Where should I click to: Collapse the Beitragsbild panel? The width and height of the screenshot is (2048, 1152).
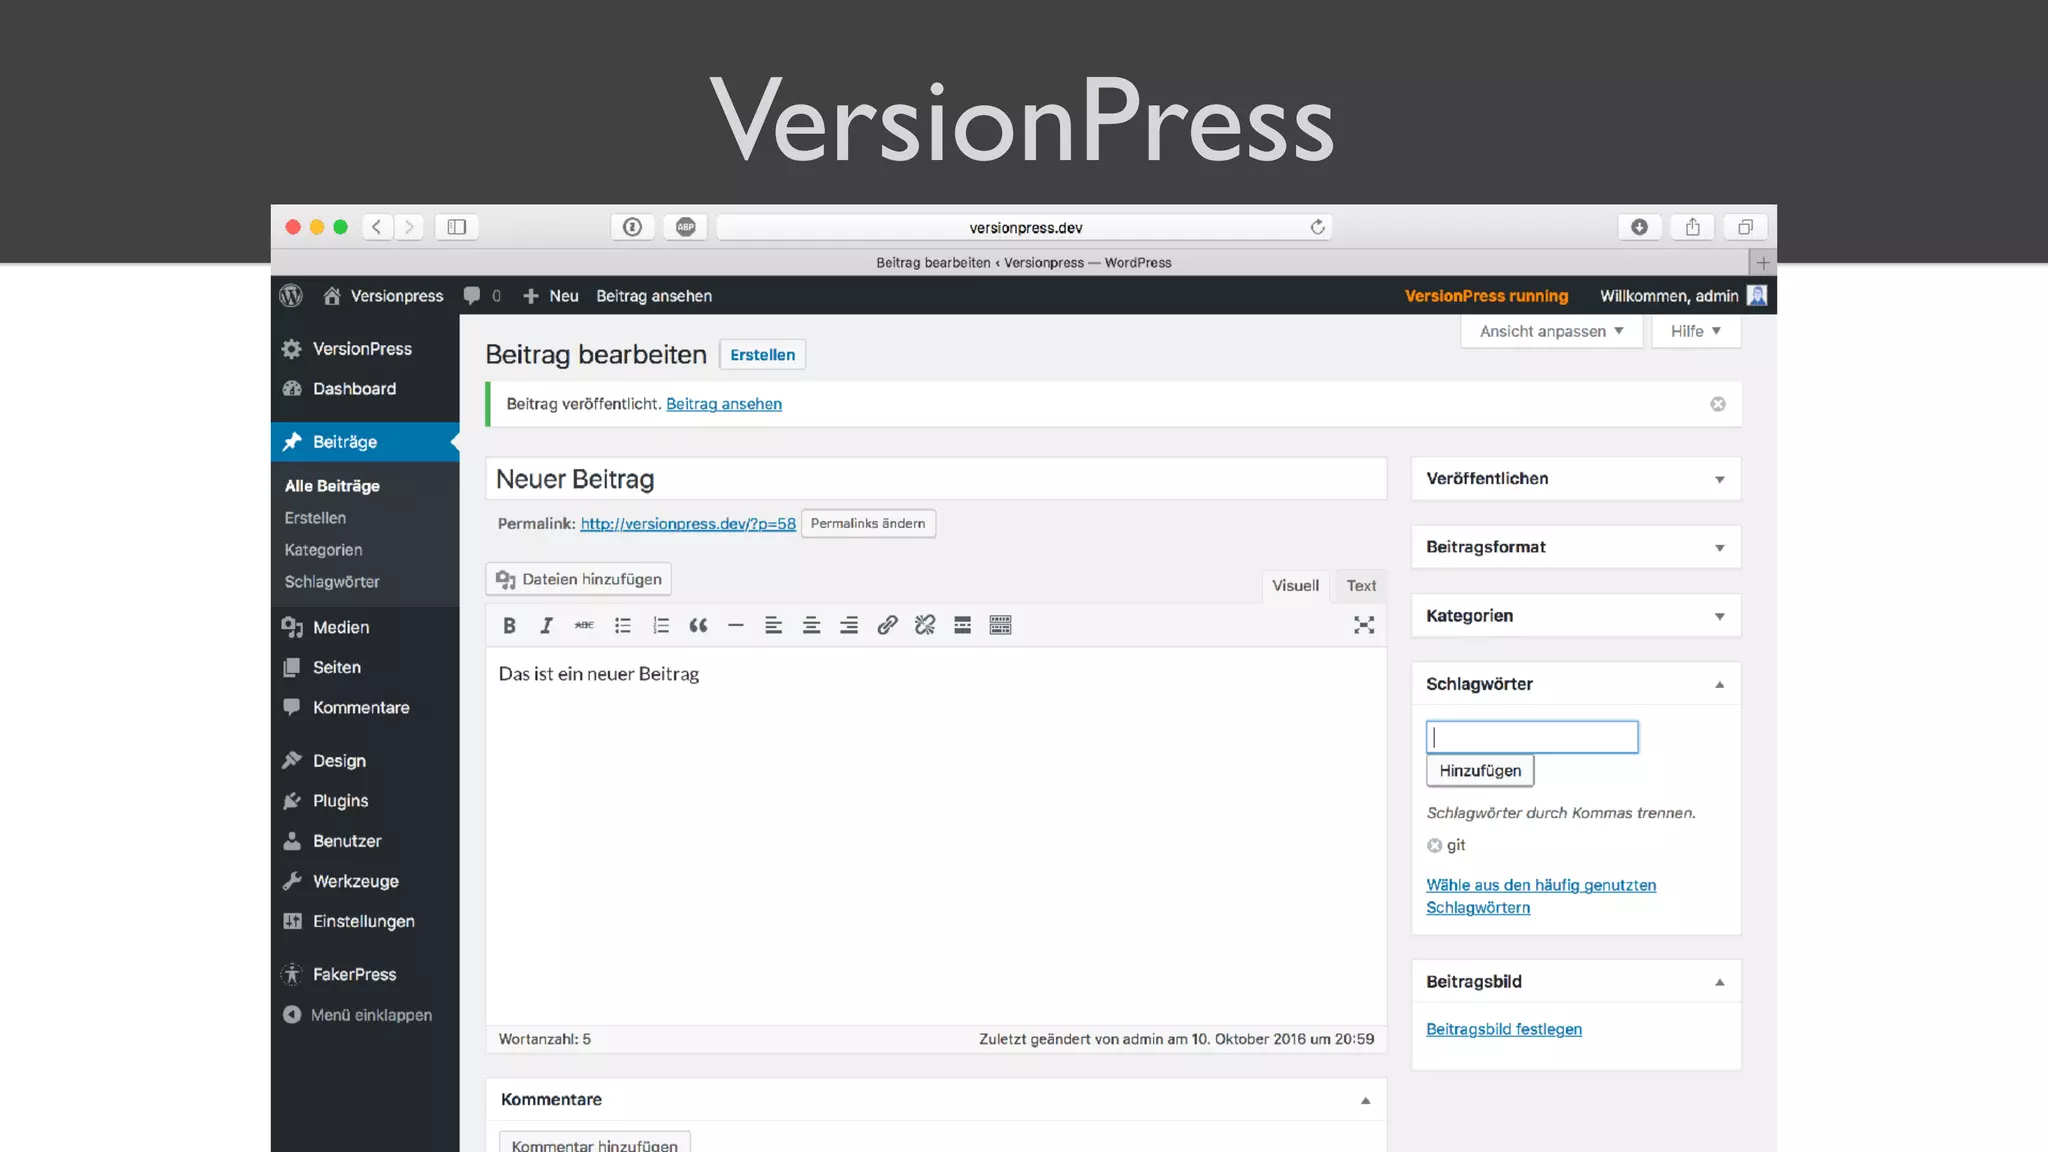click(x=1720, y=982)
